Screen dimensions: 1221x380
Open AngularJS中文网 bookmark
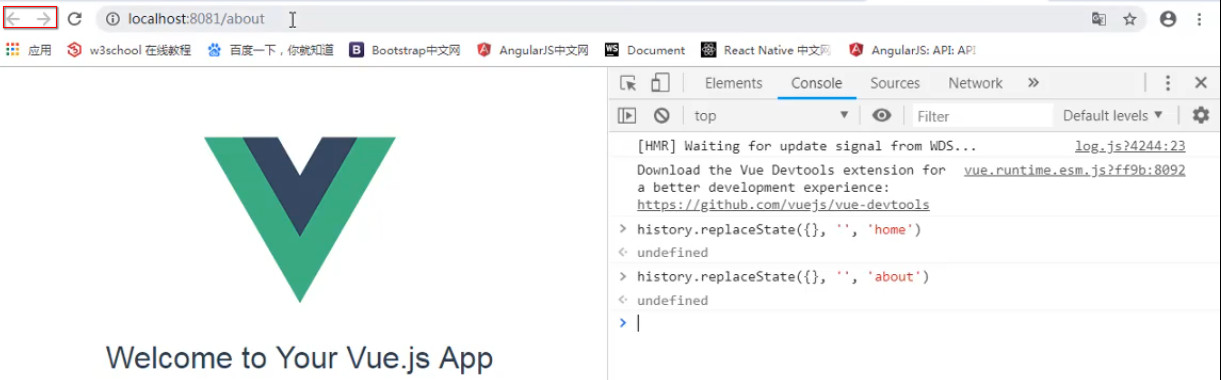point(533,50)
